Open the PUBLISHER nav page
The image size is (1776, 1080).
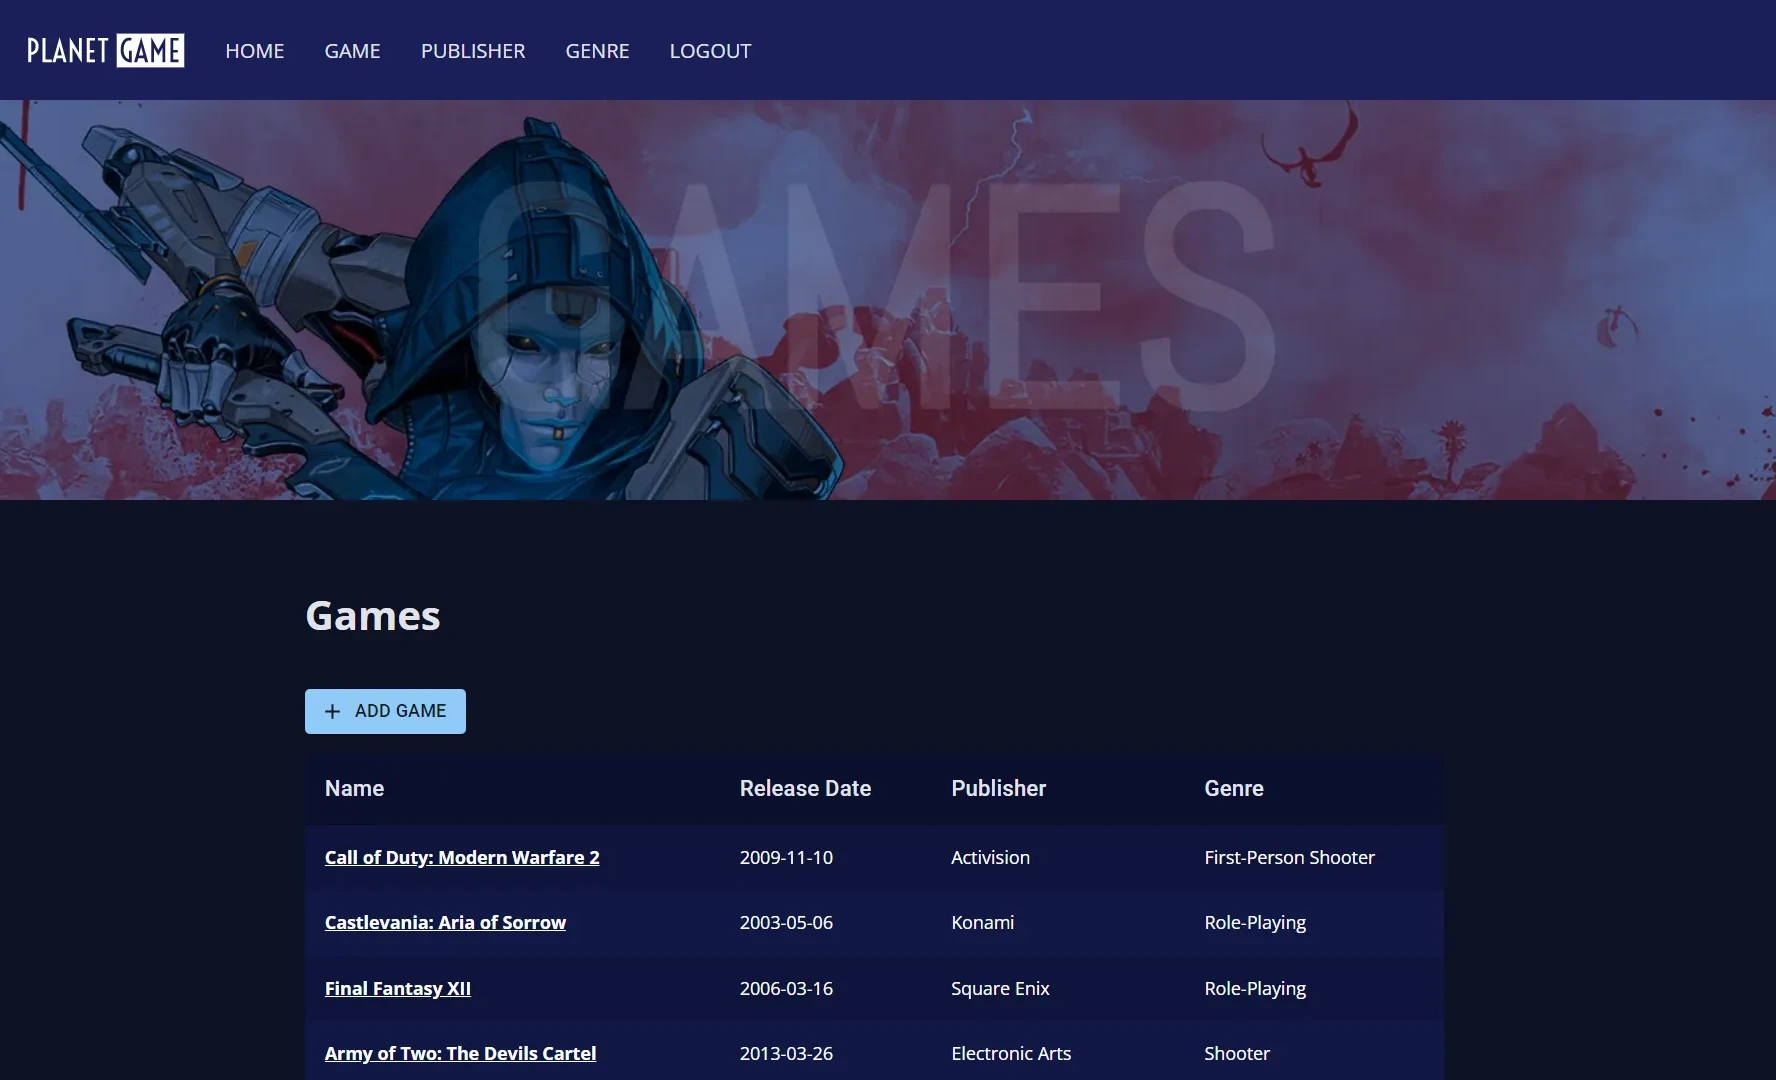473,51
